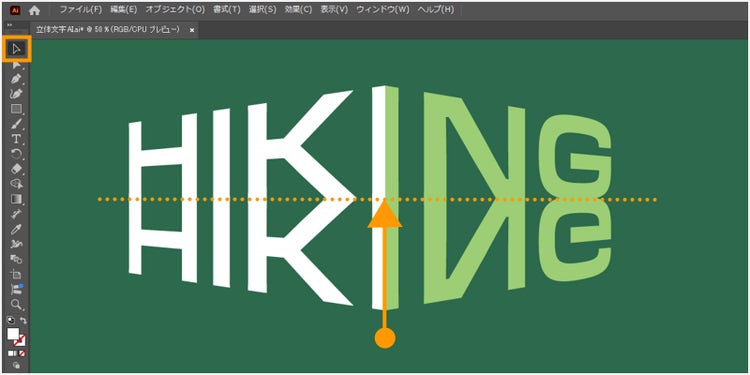Select the Blend tool above the eyedropper
Viewport: 750px width, 375px height.
[x=17, y=213]
